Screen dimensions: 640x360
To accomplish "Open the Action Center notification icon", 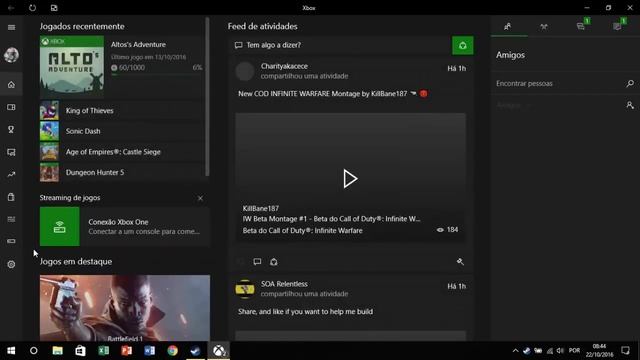I will pyautogui.click(x=625, y=351).
